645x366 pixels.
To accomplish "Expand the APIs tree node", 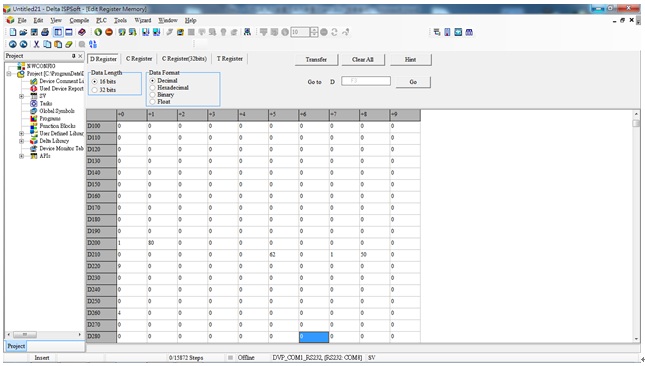I will click(21, 156).
